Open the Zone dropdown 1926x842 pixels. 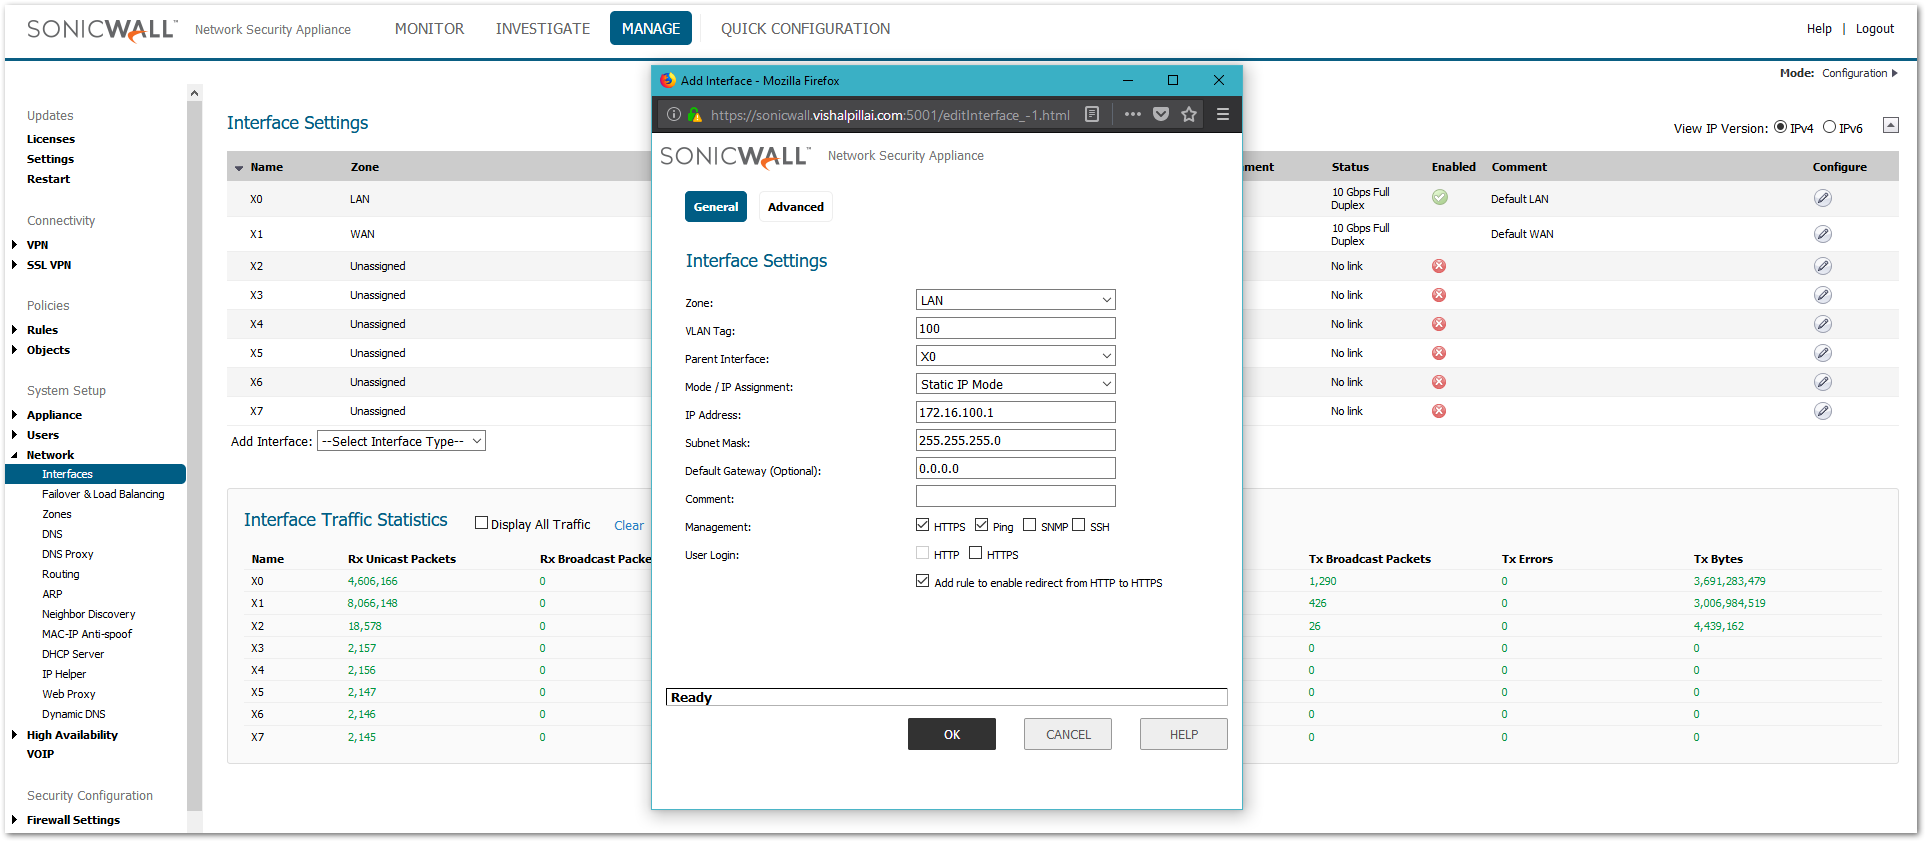[1015, 300]
